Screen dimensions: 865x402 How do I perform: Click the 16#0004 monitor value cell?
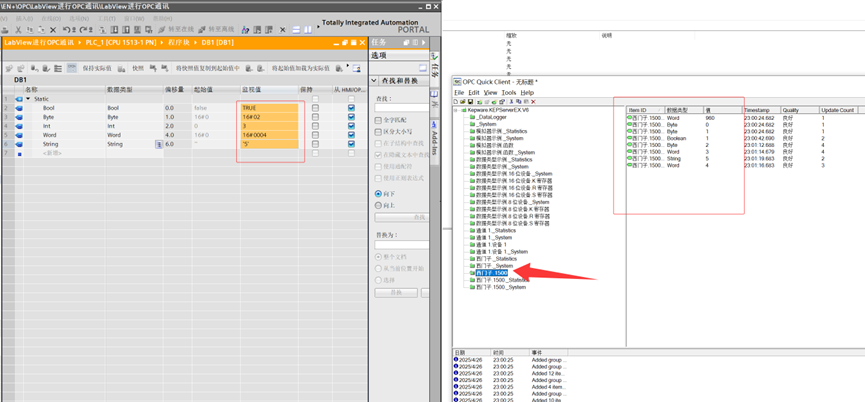click(x=270, y=135)
